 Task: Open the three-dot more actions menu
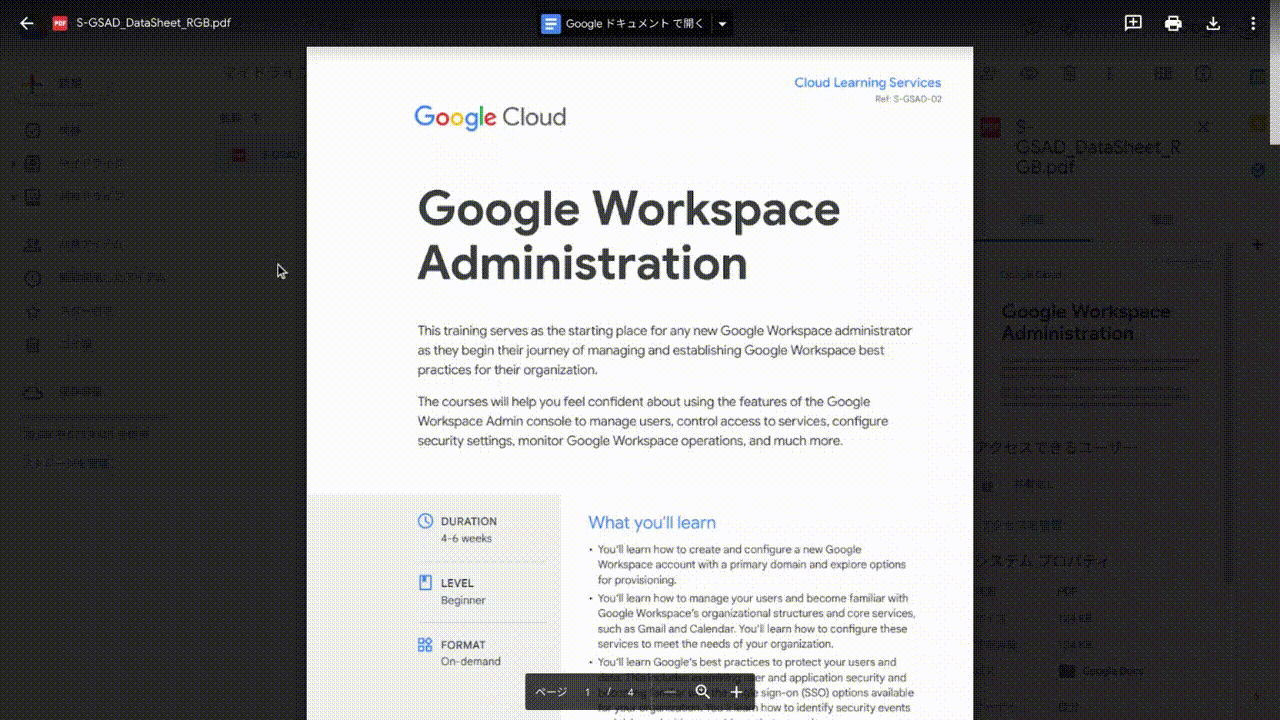point(1253,23)
